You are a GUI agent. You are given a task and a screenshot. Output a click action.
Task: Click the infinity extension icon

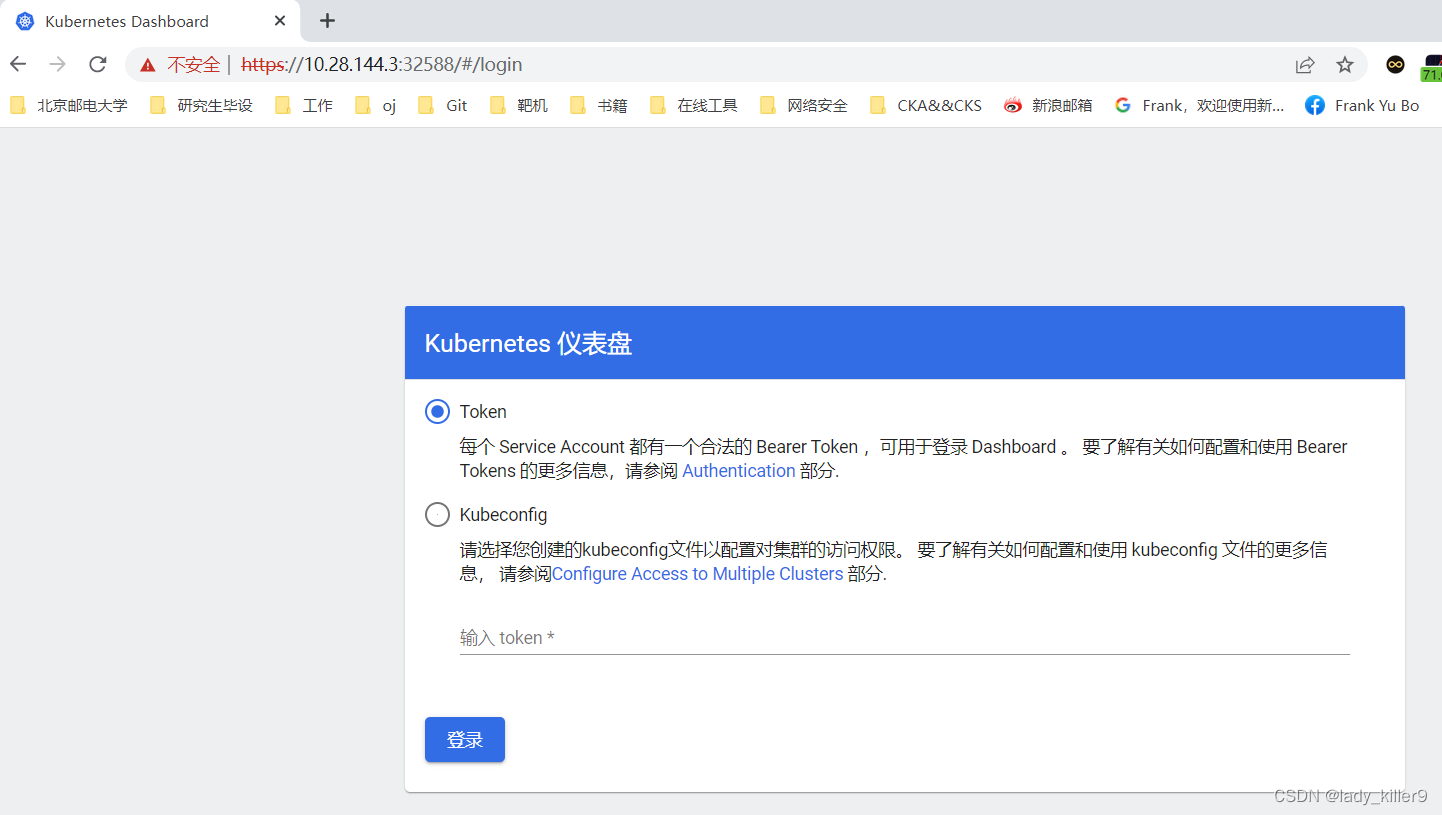coord(1395,64)
